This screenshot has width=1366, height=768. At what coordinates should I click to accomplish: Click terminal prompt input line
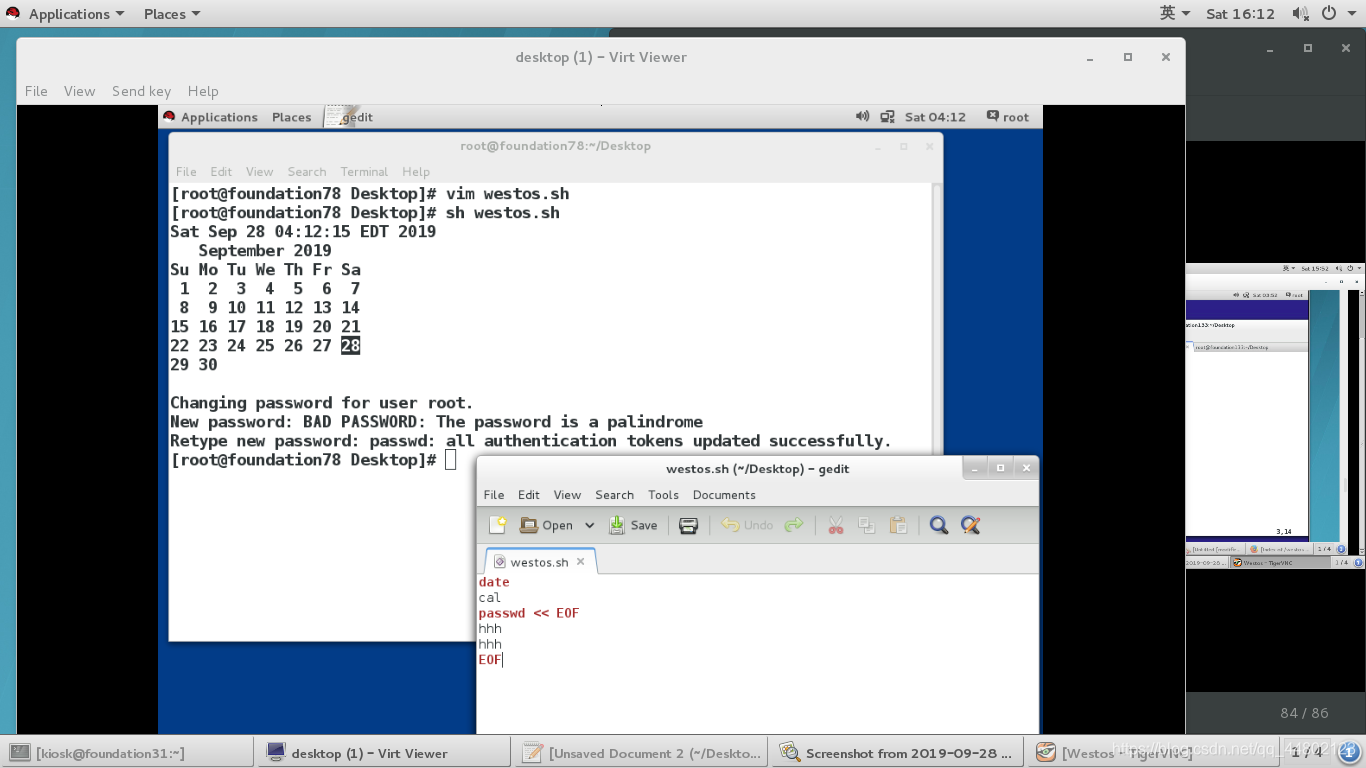(313, 460)
